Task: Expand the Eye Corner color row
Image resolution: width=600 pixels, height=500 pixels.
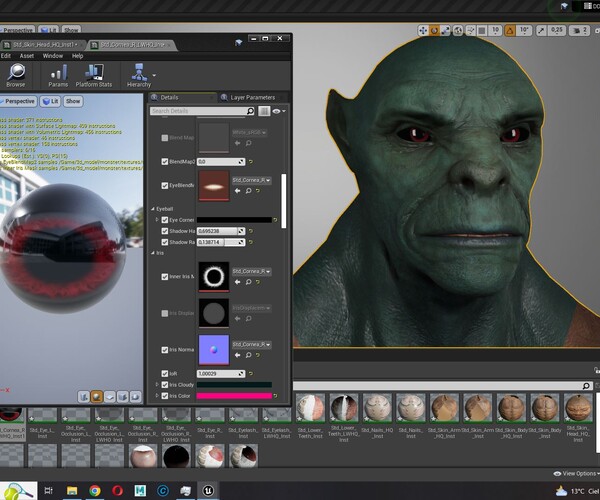Action: point(157,220)
